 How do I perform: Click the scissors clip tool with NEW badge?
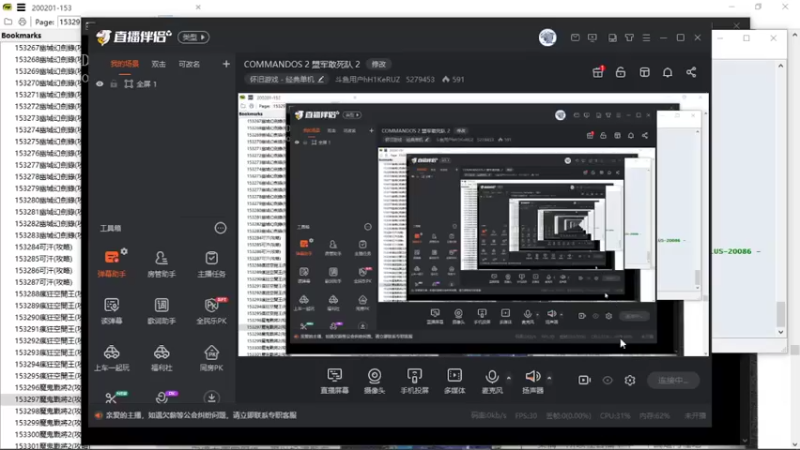[x=112, y=397]
